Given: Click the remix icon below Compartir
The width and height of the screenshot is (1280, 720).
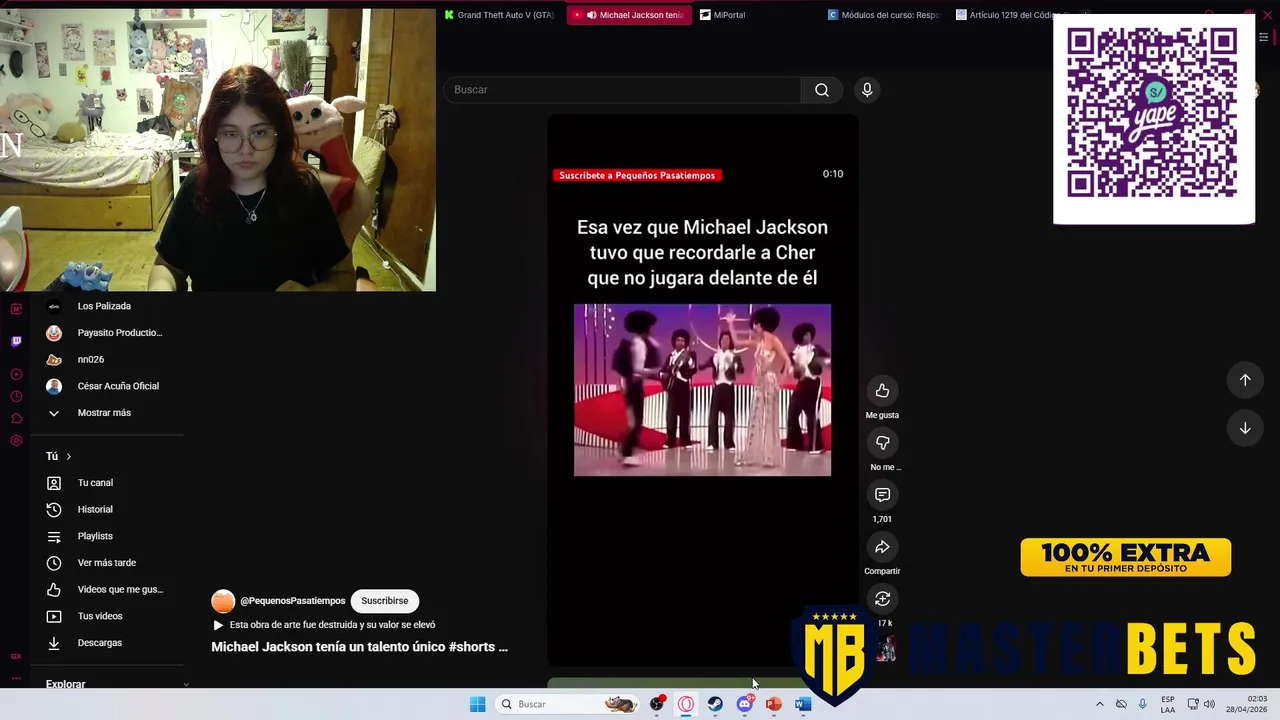Looking at the screenshot, I should tap(882, 599).
